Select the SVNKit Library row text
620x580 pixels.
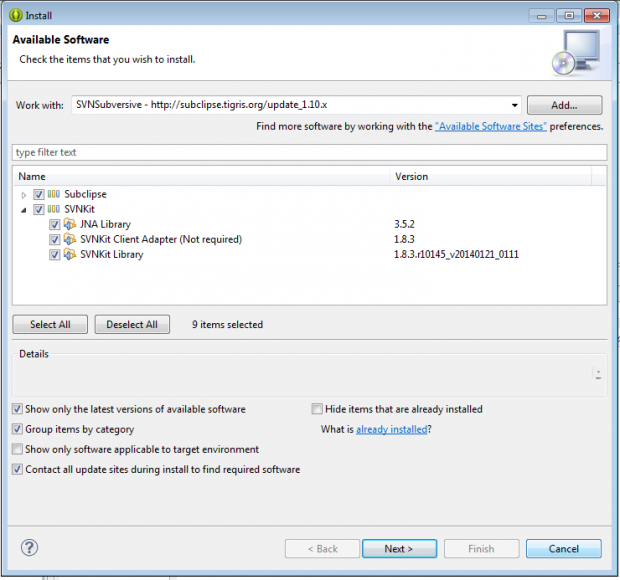coord(112,254)
